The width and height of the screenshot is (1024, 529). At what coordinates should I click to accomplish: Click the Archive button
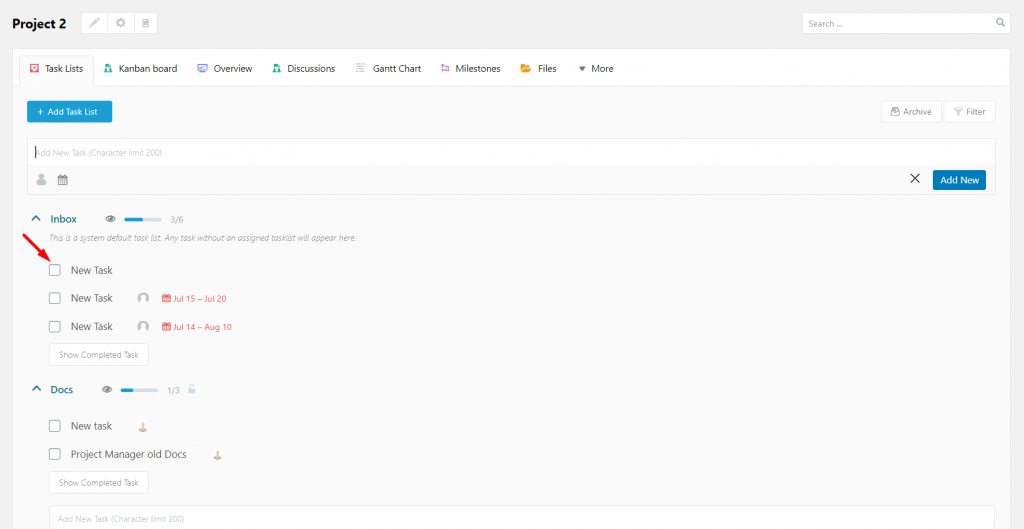click(911, 112)
